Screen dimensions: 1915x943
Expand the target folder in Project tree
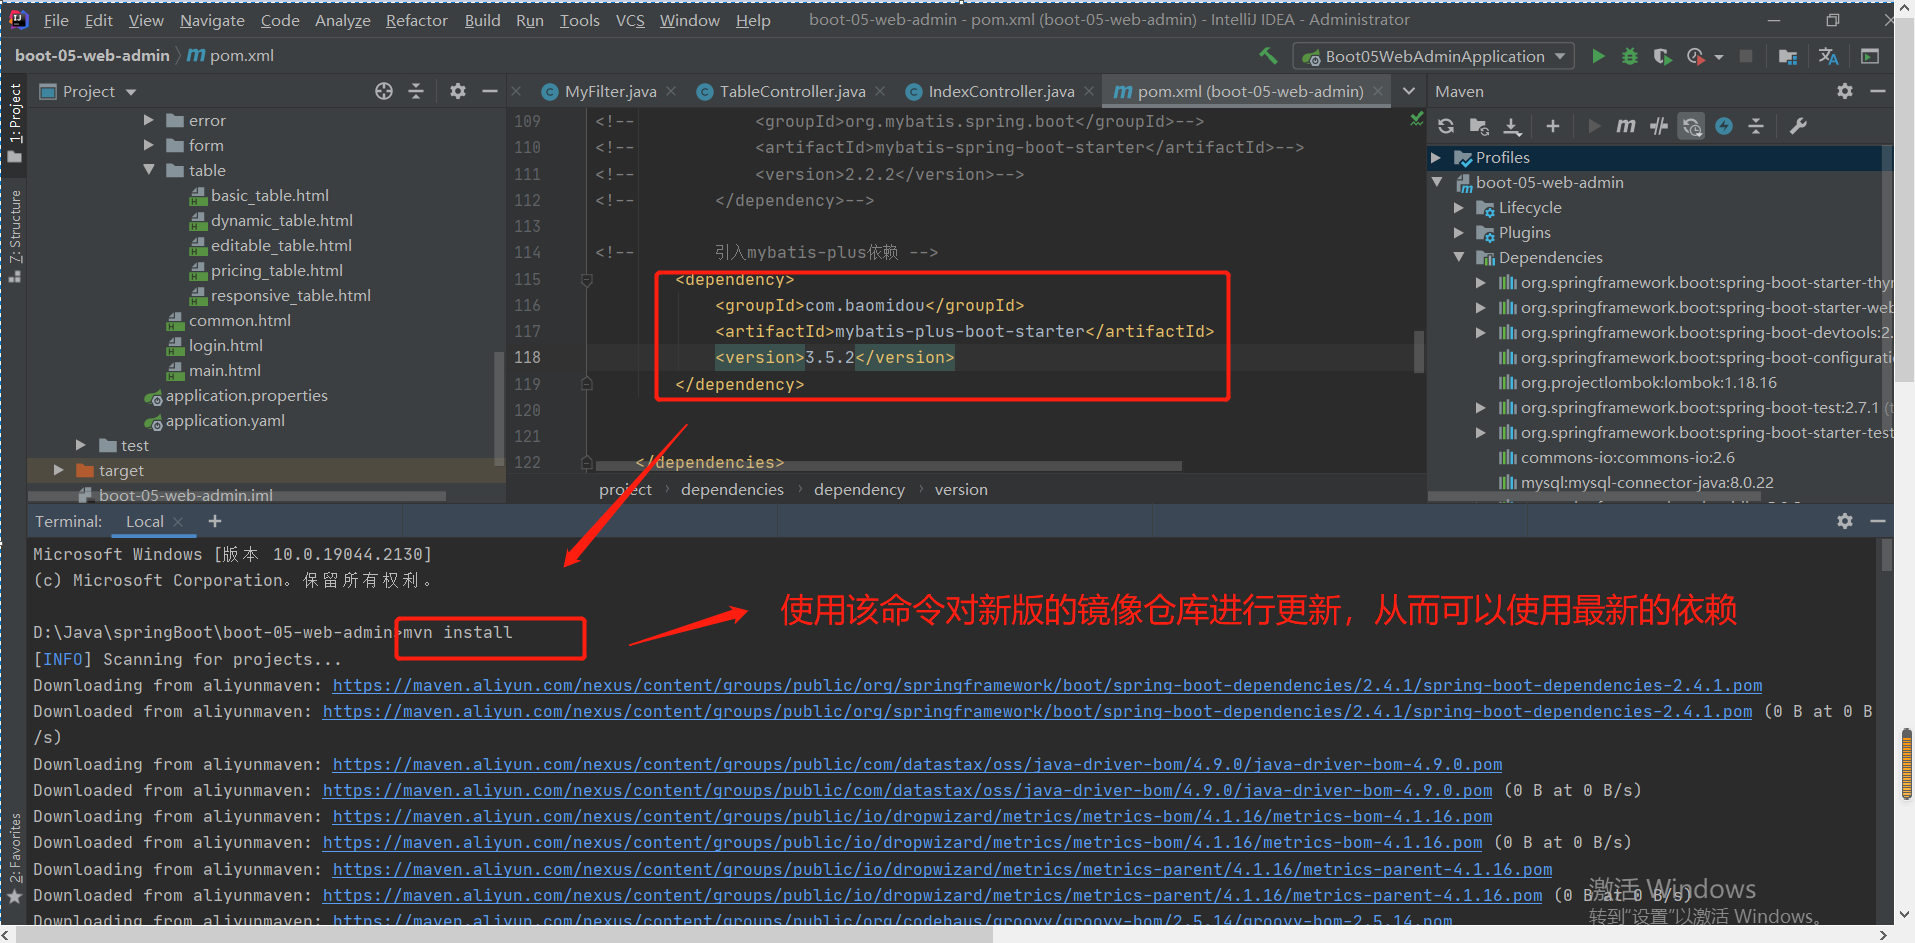point(59,470)
